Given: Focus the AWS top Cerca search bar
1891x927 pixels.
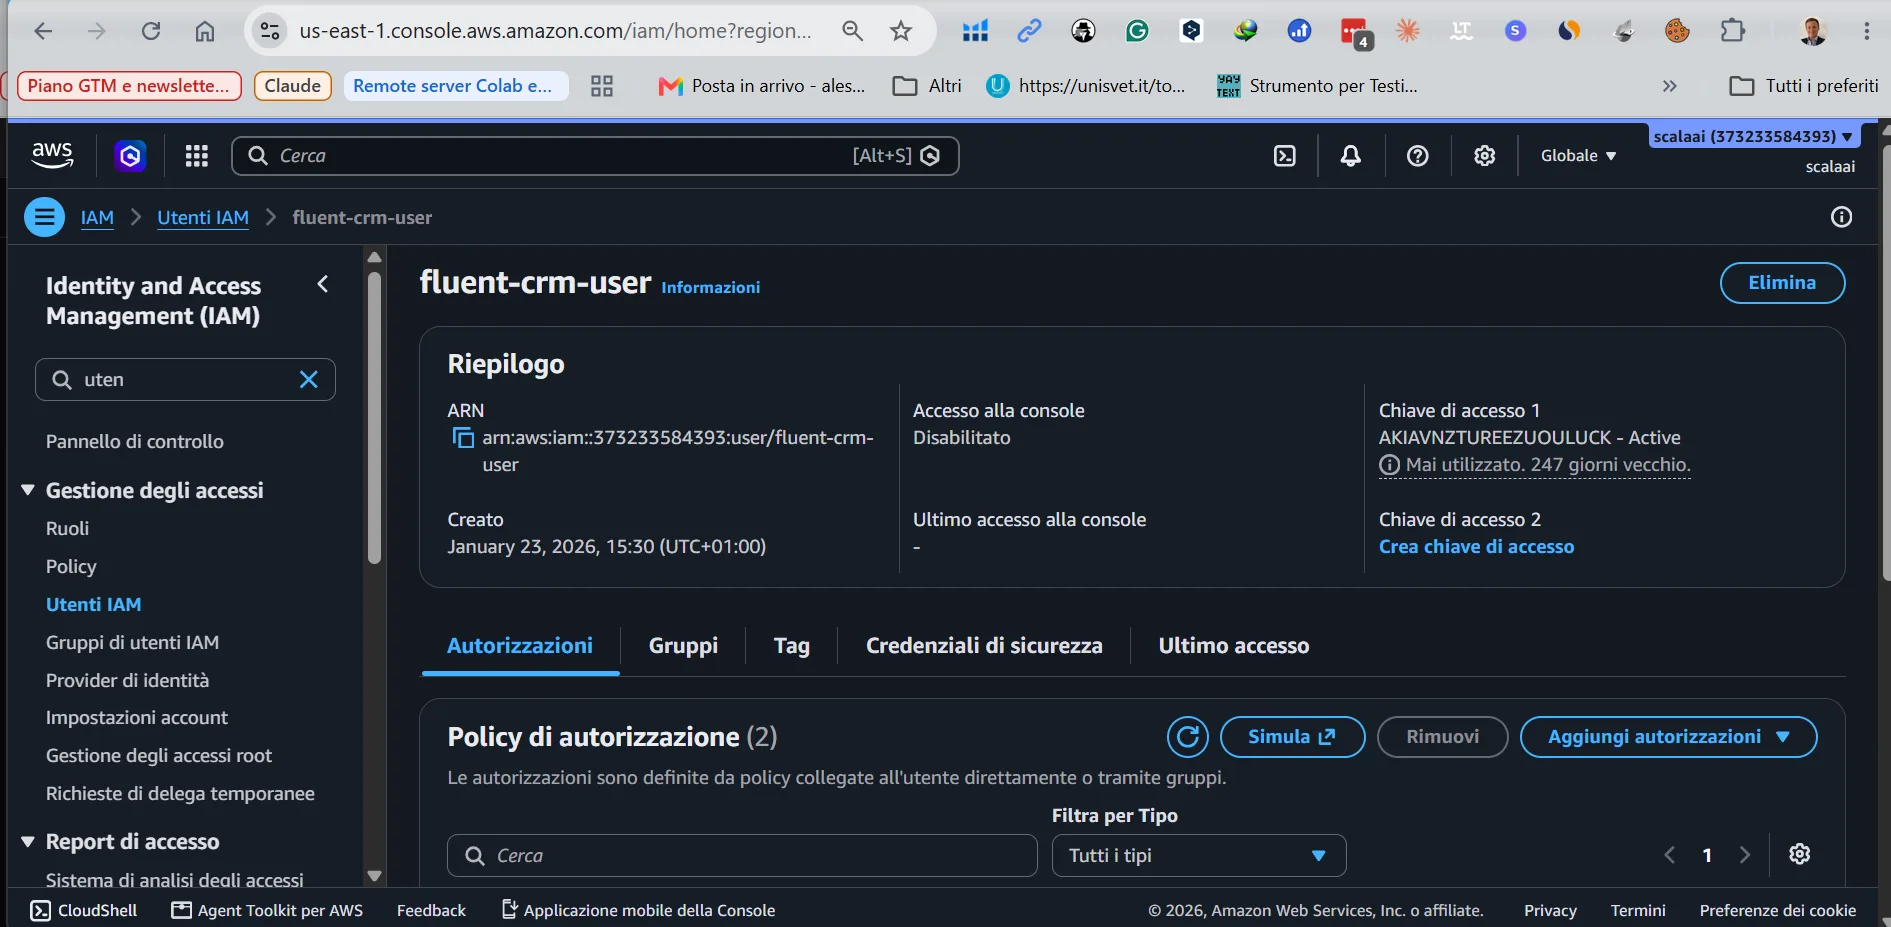Looking at the screenshot, I should (x=595, y=156).
